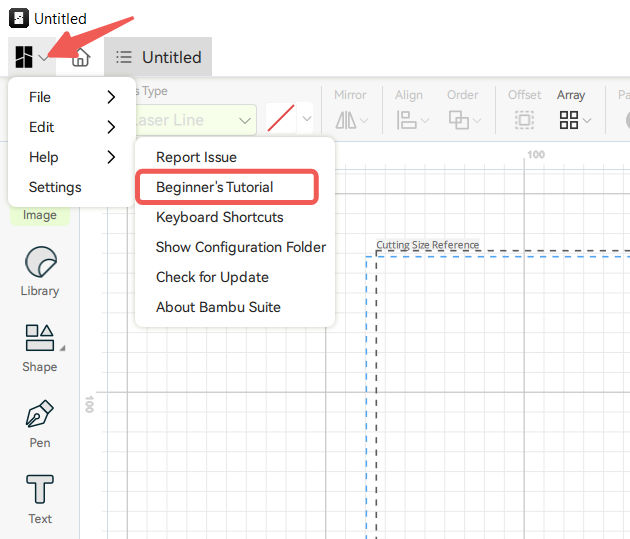Click the Order tool icon
The height and width of the screenshot is (539, 630).
(x=459, y=120)
